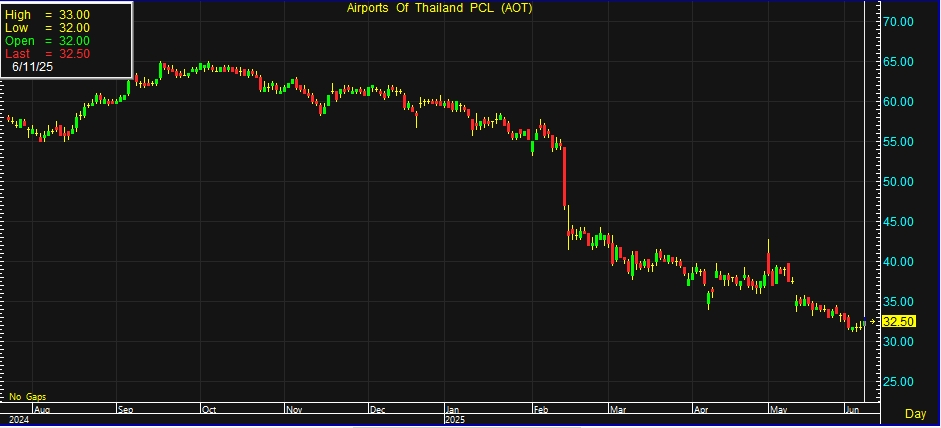Click the No Gaps label

tap(28, 397)
